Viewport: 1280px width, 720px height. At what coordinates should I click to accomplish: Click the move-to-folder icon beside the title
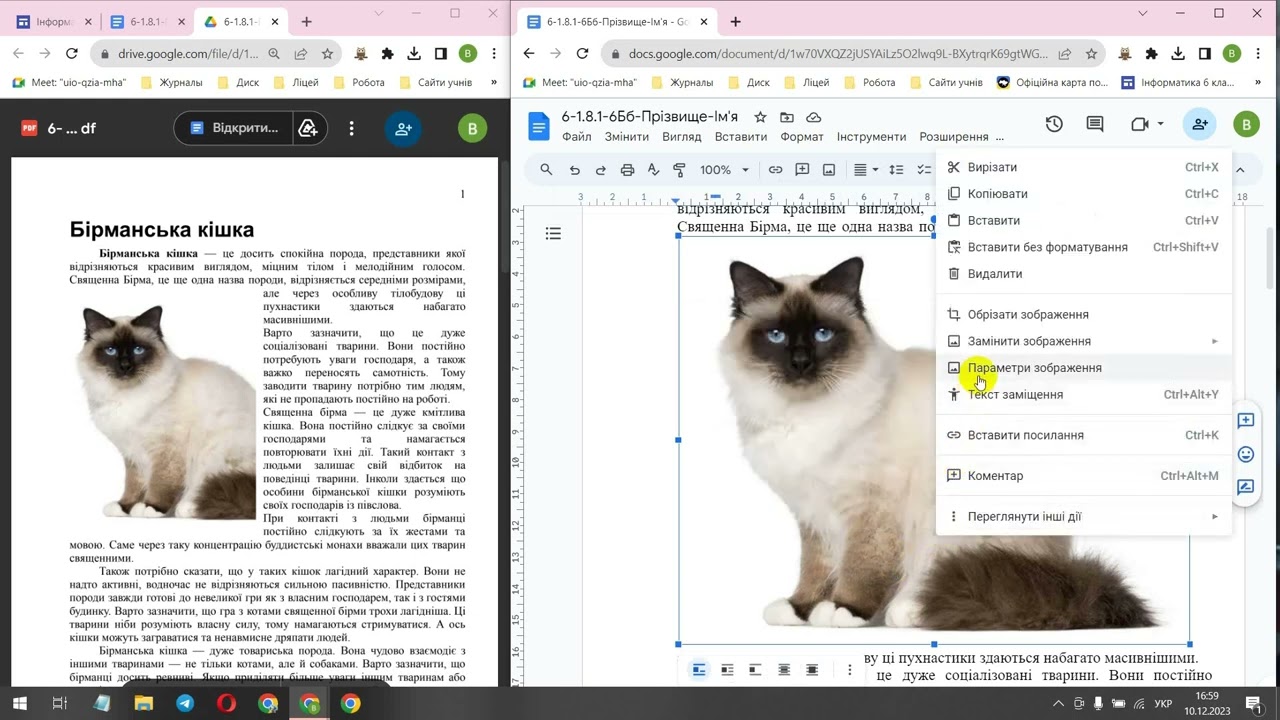point(787,117)
